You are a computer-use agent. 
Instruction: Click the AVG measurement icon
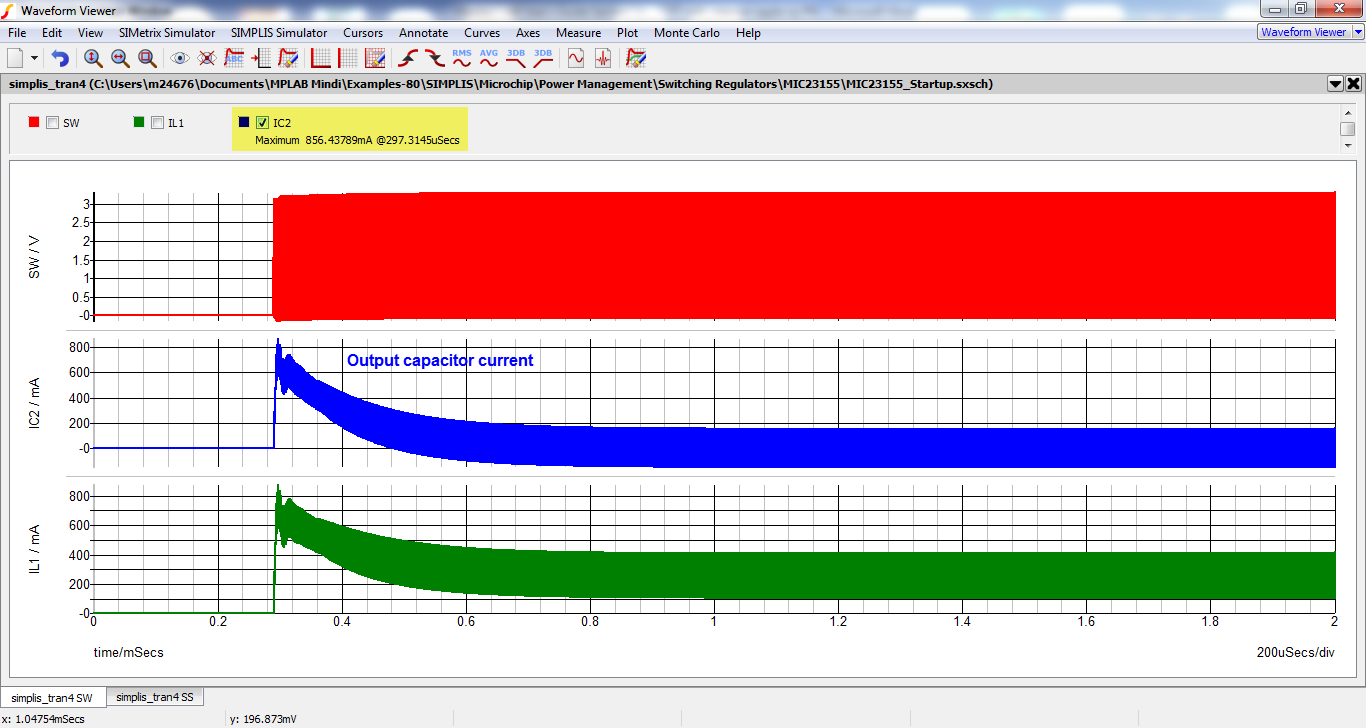tap(488, 58)
